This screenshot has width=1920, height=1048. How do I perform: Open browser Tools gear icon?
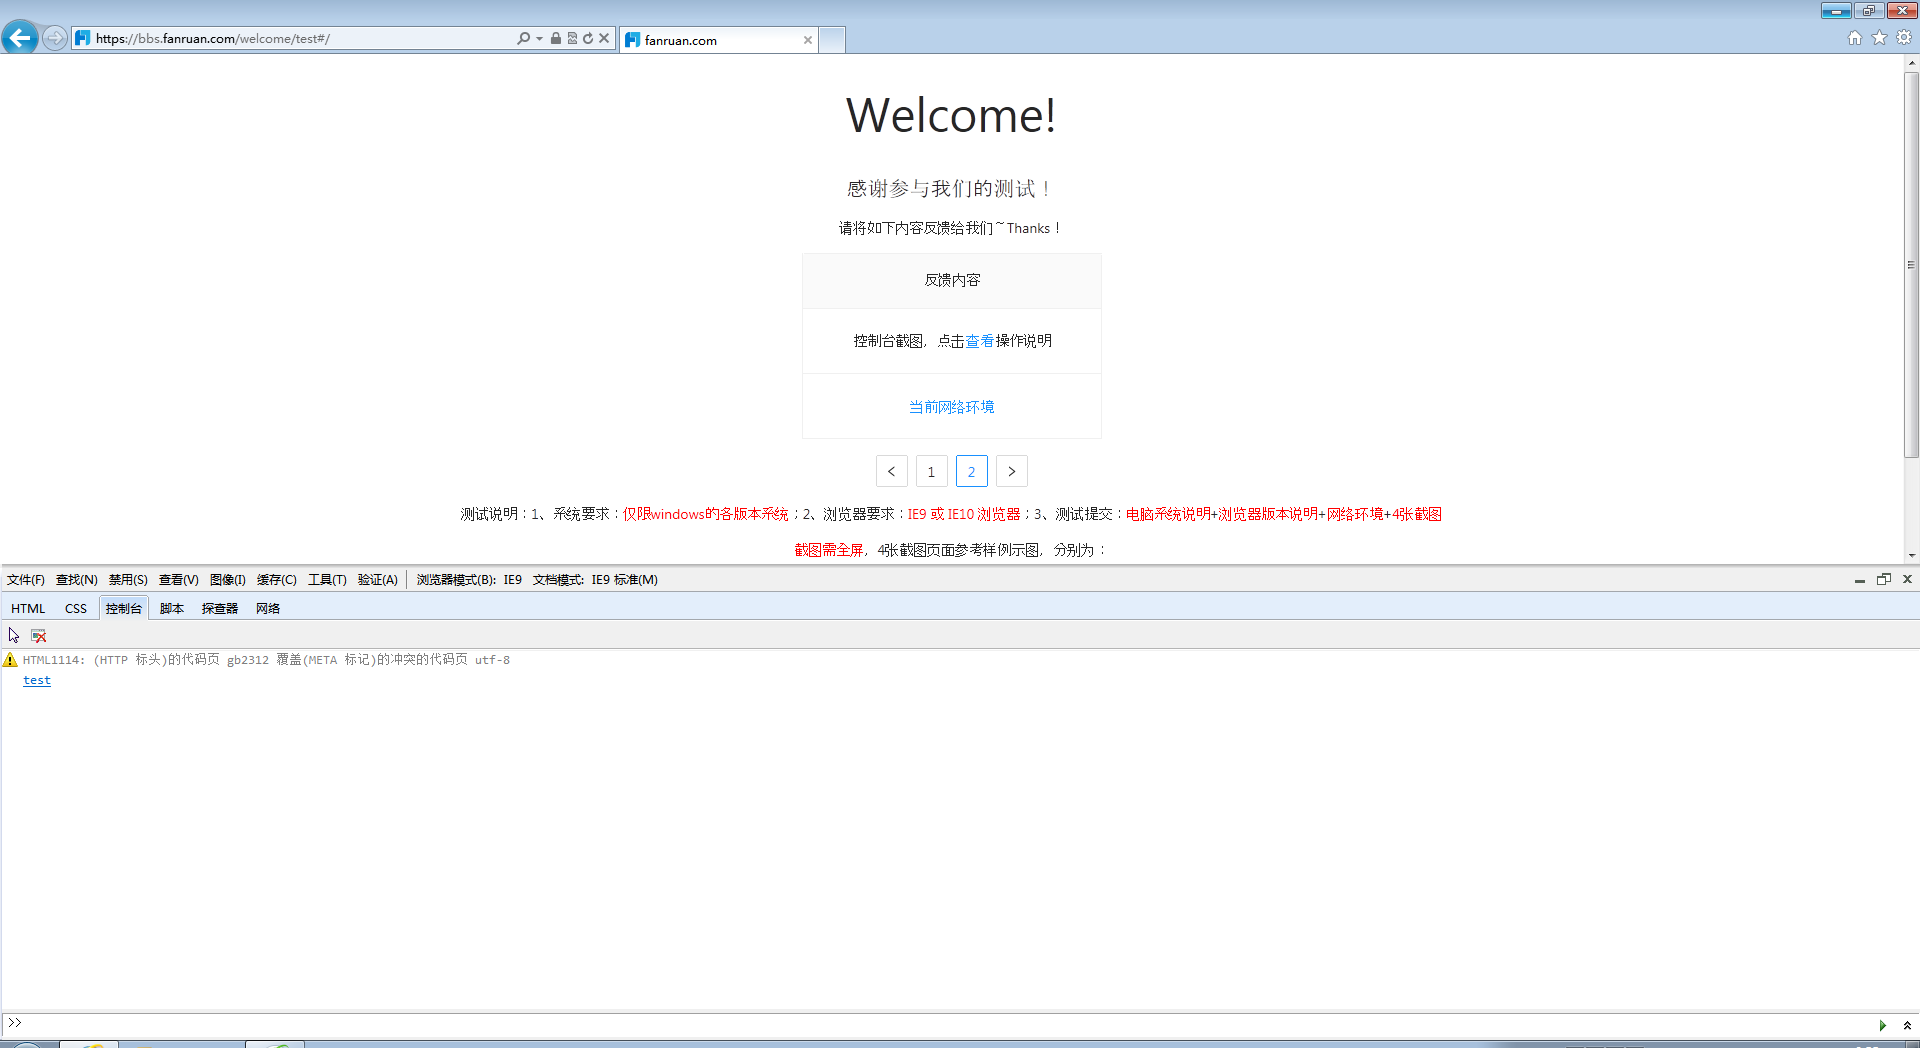(1904, 38)
